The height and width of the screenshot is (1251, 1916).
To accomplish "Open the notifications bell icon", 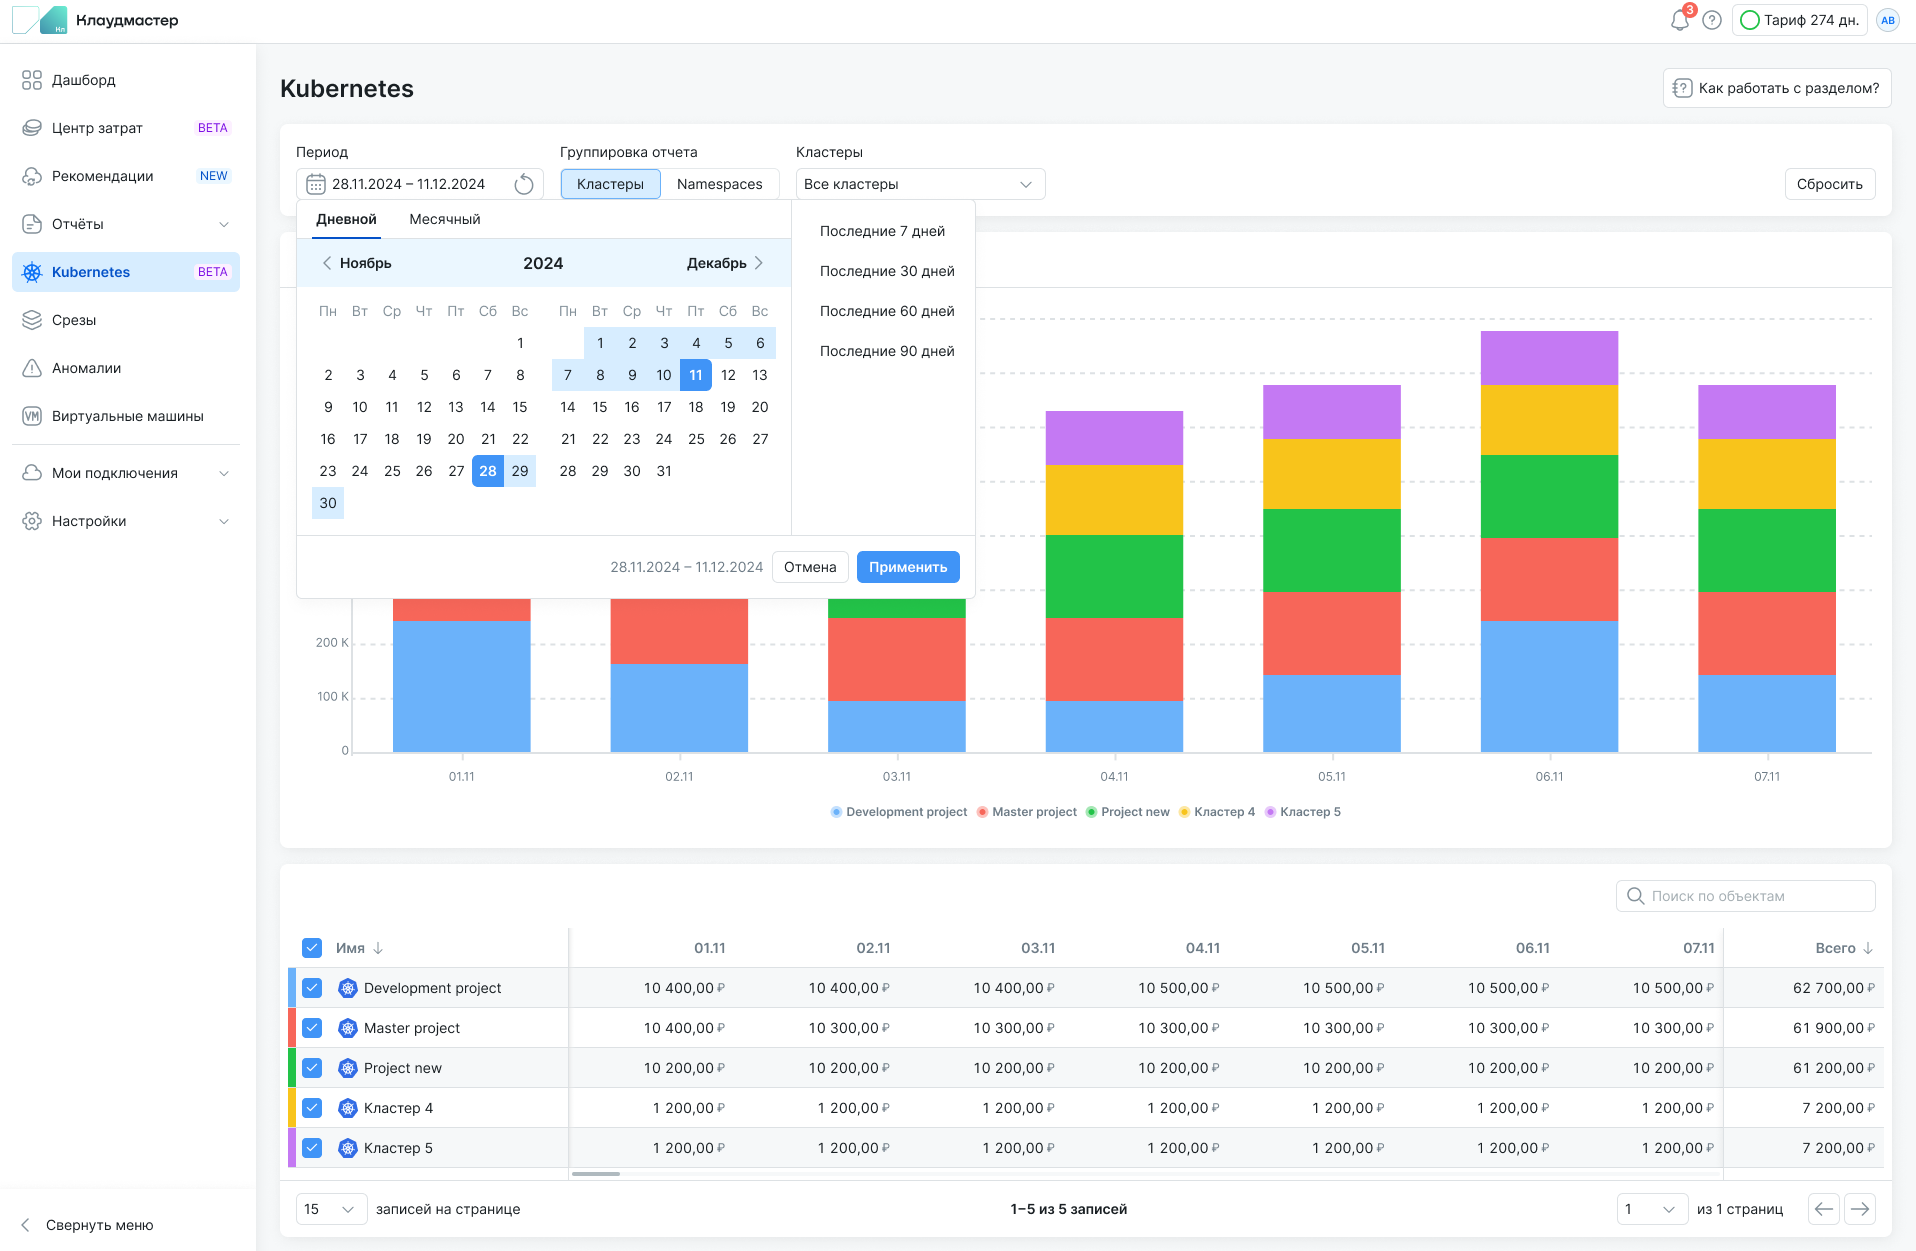I will click(x=1679, y=21).
